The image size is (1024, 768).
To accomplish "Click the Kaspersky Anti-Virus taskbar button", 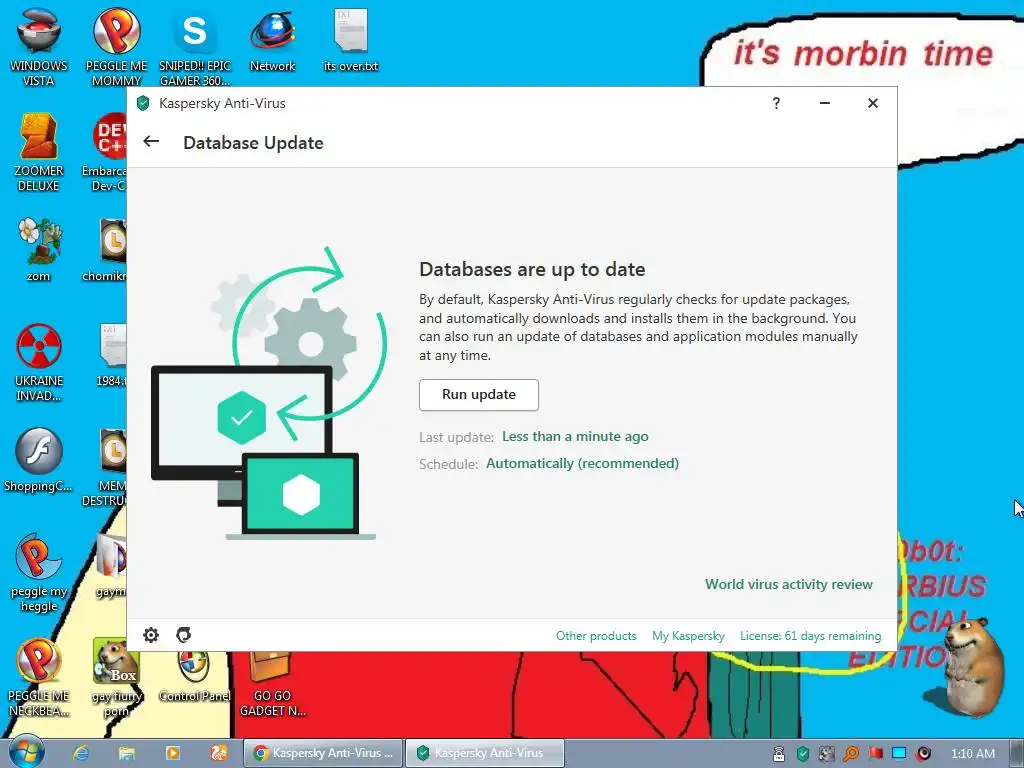I will pos(485,753).
